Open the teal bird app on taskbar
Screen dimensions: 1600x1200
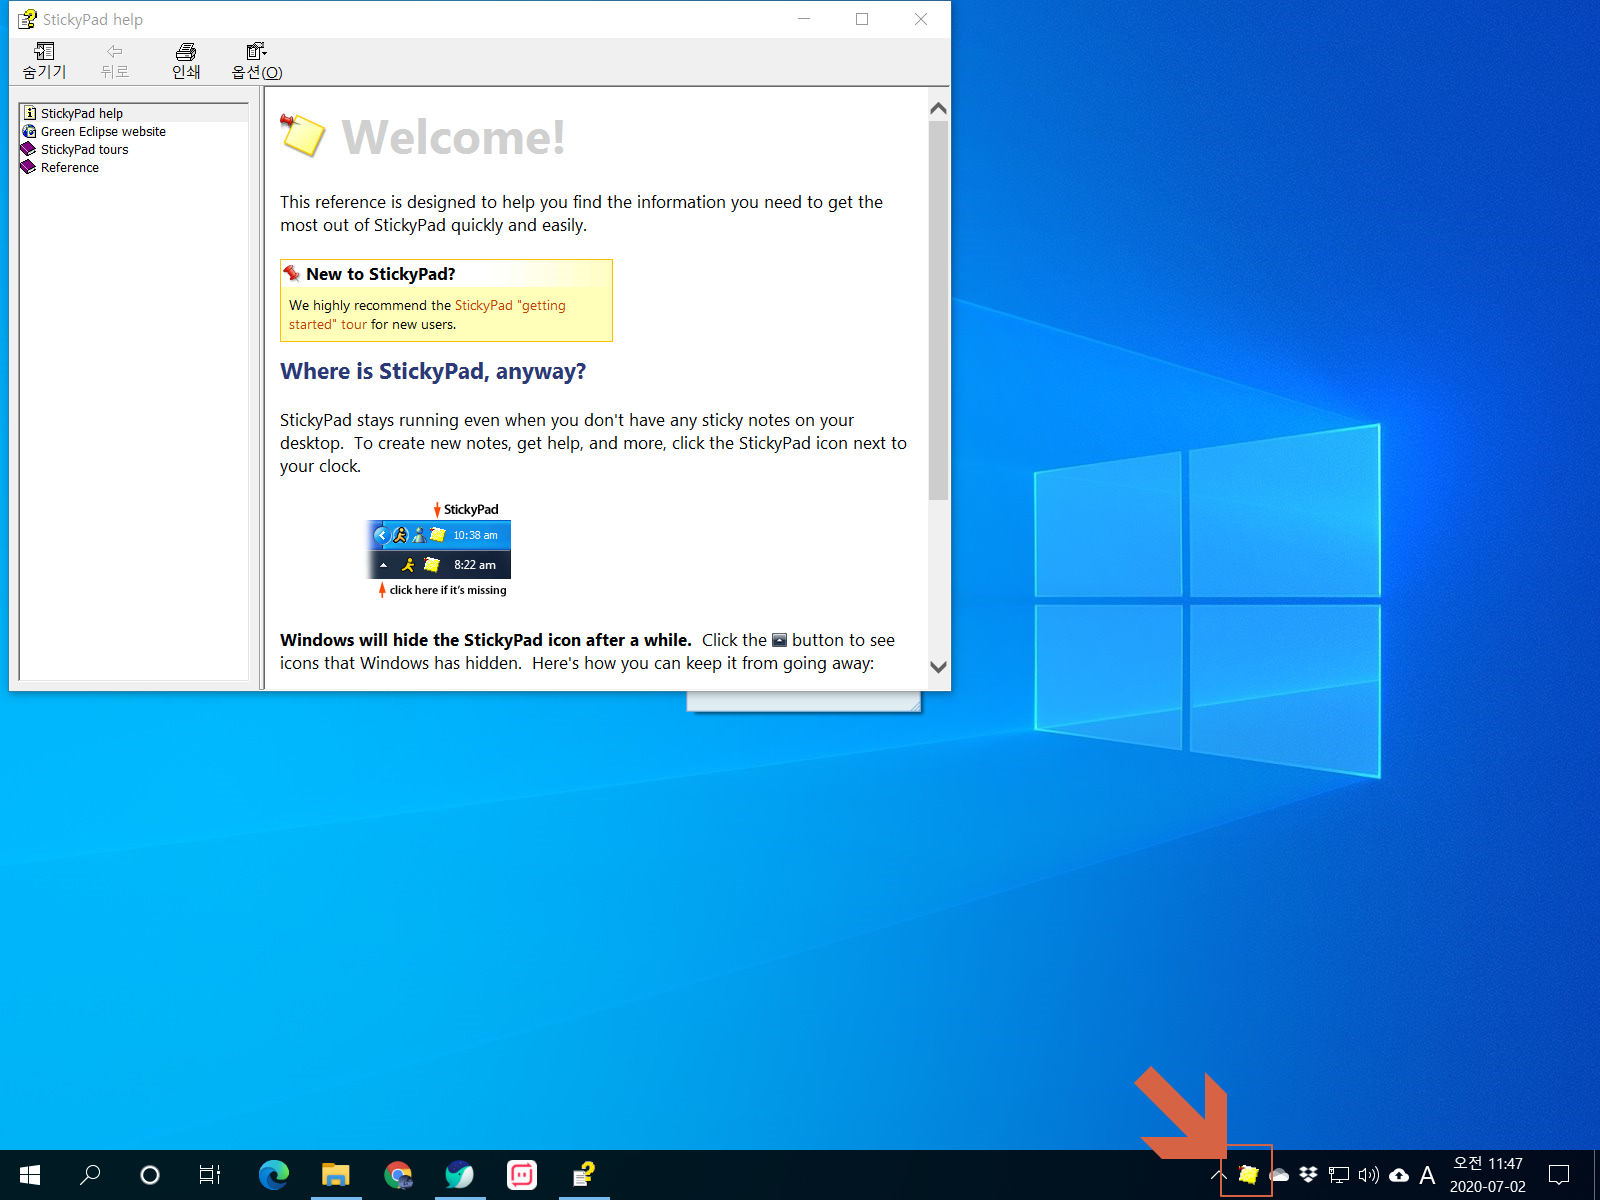460,1175
